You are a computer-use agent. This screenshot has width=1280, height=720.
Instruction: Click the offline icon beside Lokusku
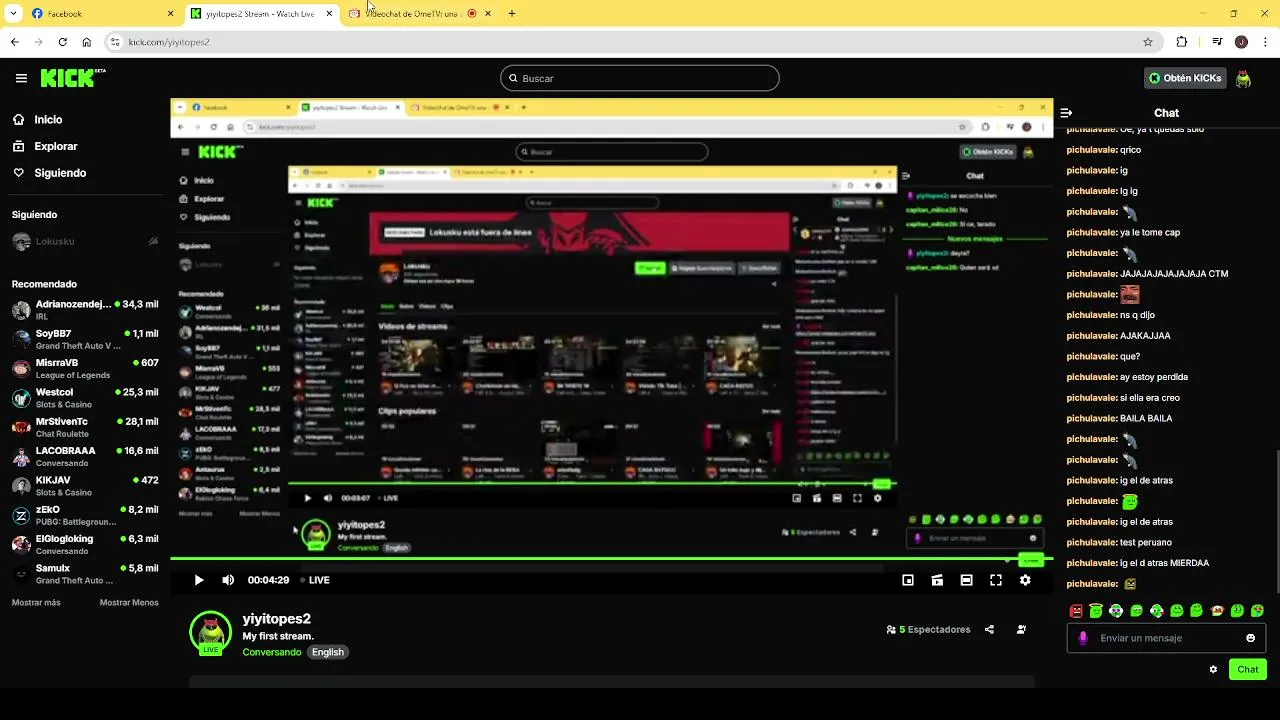tap(153, 241)
